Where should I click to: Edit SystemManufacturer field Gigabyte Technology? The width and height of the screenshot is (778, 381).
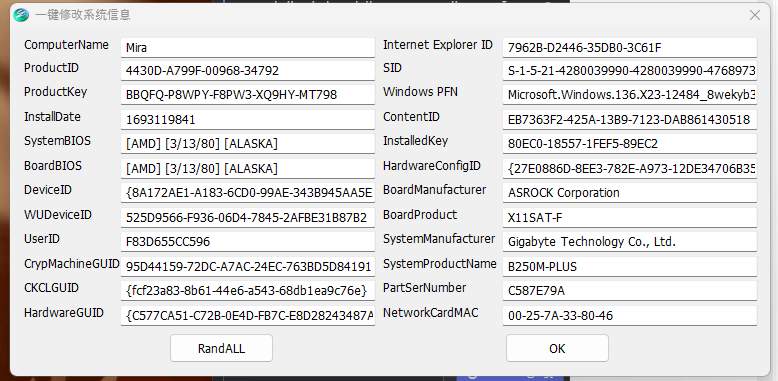point(630,242)
